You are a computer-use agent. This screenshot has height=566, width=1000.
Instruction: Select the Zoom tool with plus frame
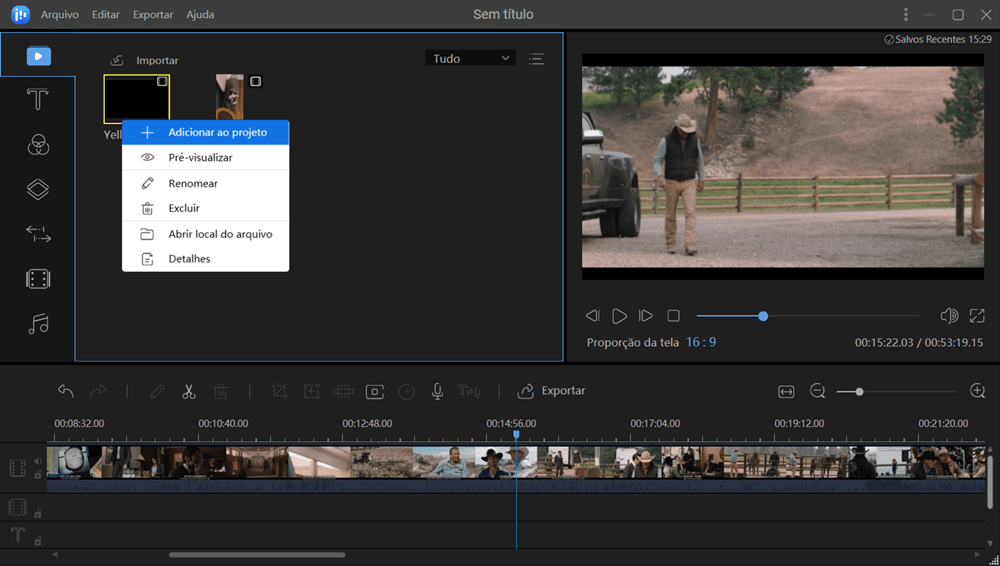tap(311, 391)
